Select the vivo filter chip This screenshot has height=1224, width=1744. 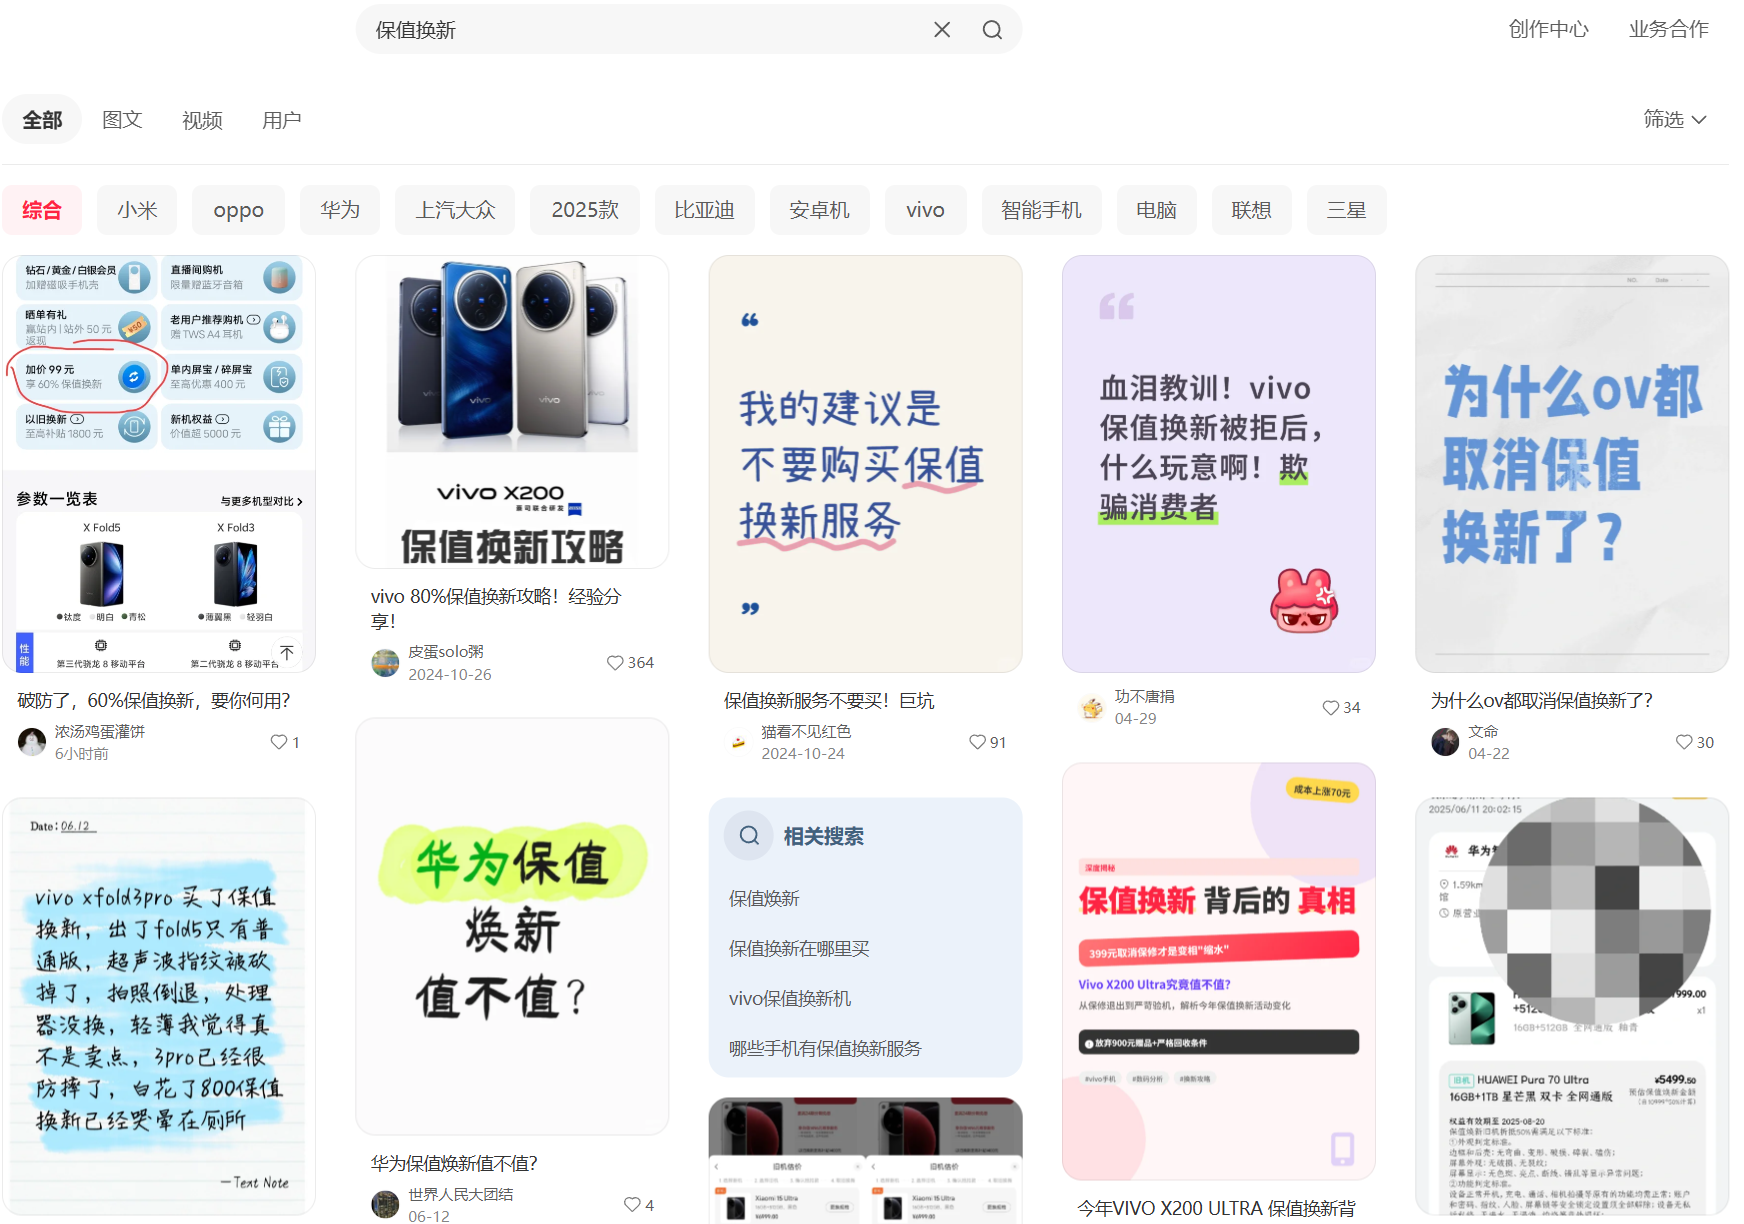click(x=925, y=210)
